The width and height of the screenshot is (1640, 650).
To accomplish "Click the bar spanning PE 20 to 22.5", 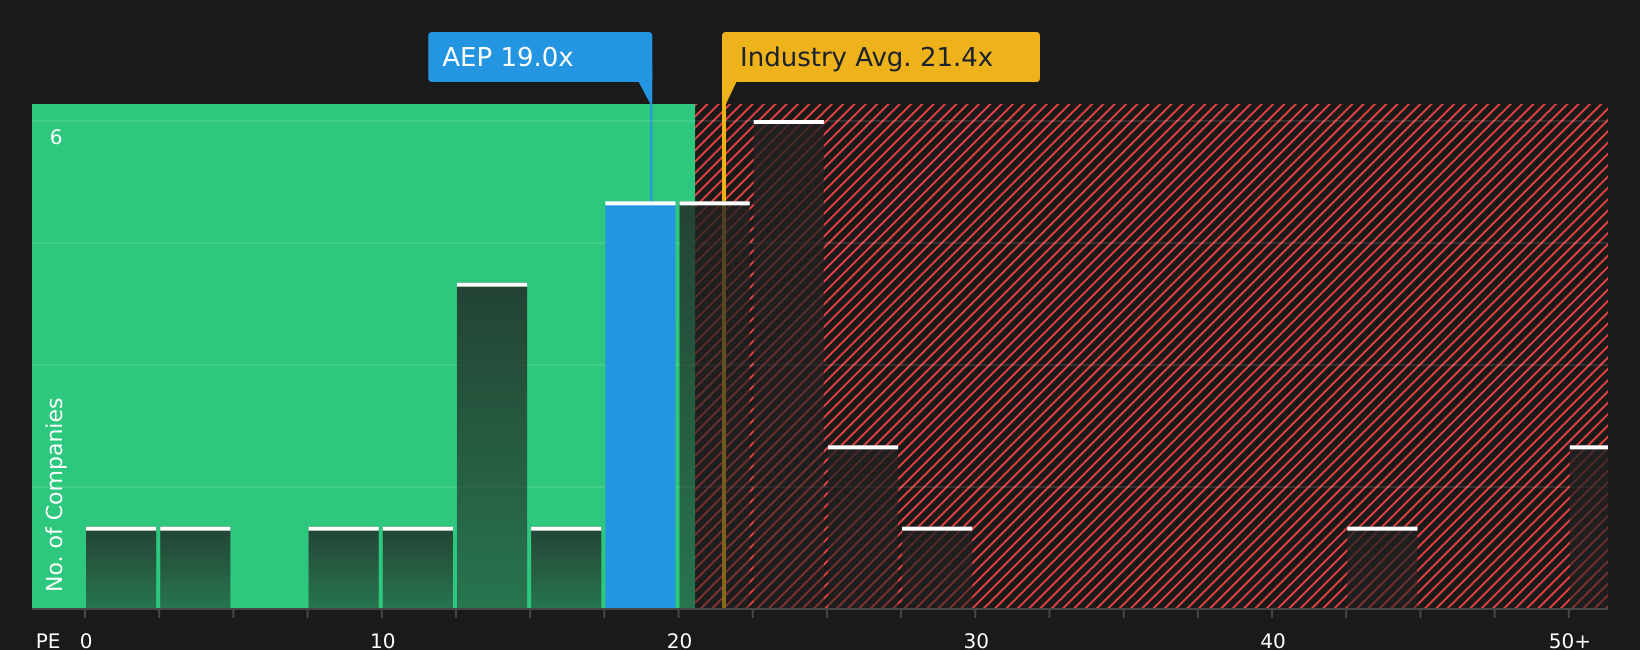I will click(x=714, y=405).
